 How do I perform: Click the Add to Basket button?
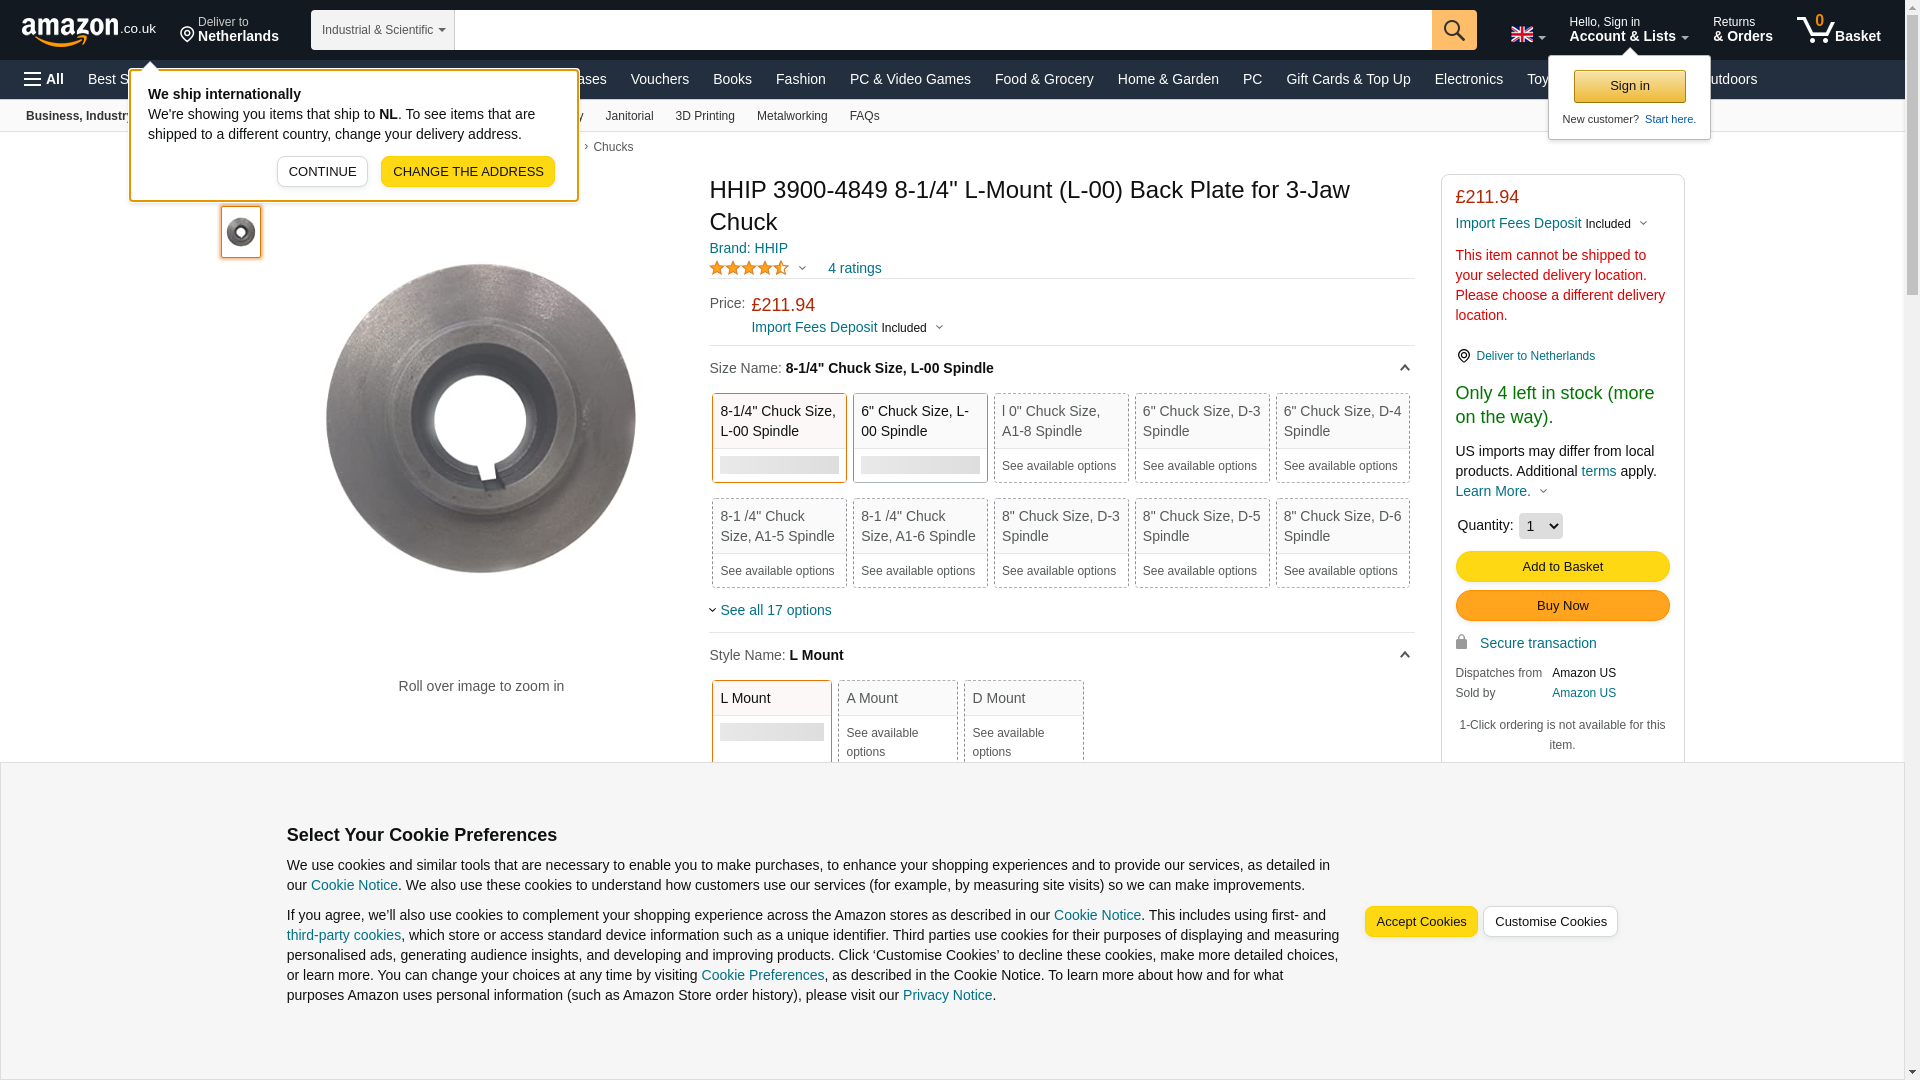(1561, 567)
